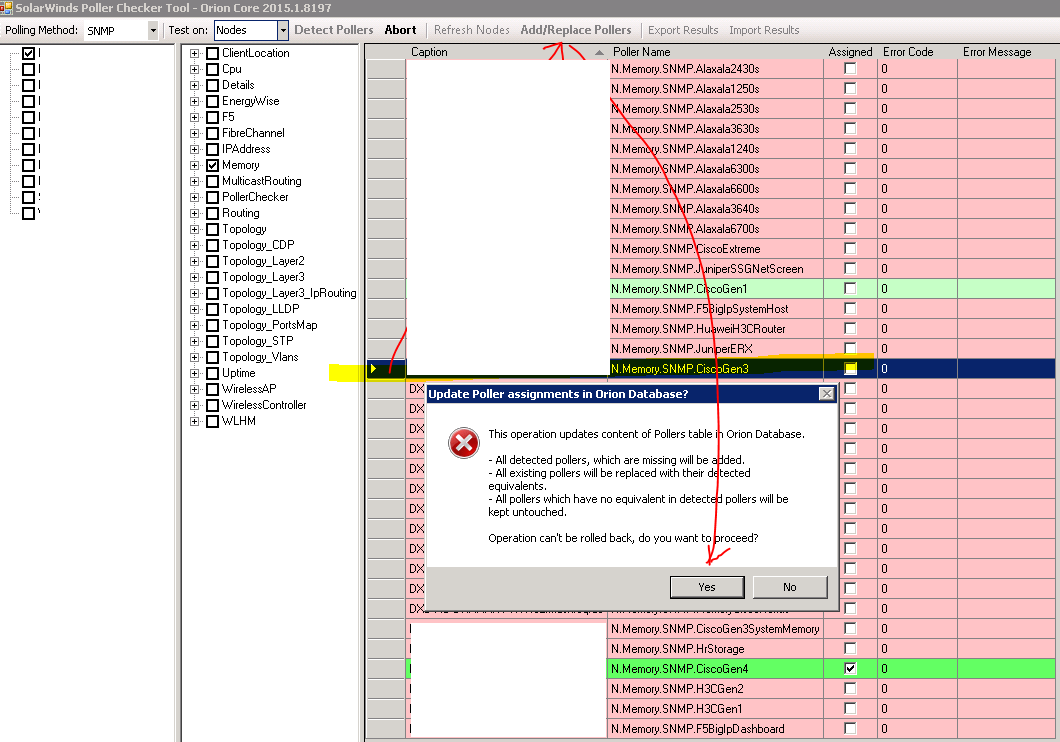This screenshot has height=742, width=1060.
Task: Toggle Assigned checkbox for CiscoGen4 poller
Action: point(850,668)
